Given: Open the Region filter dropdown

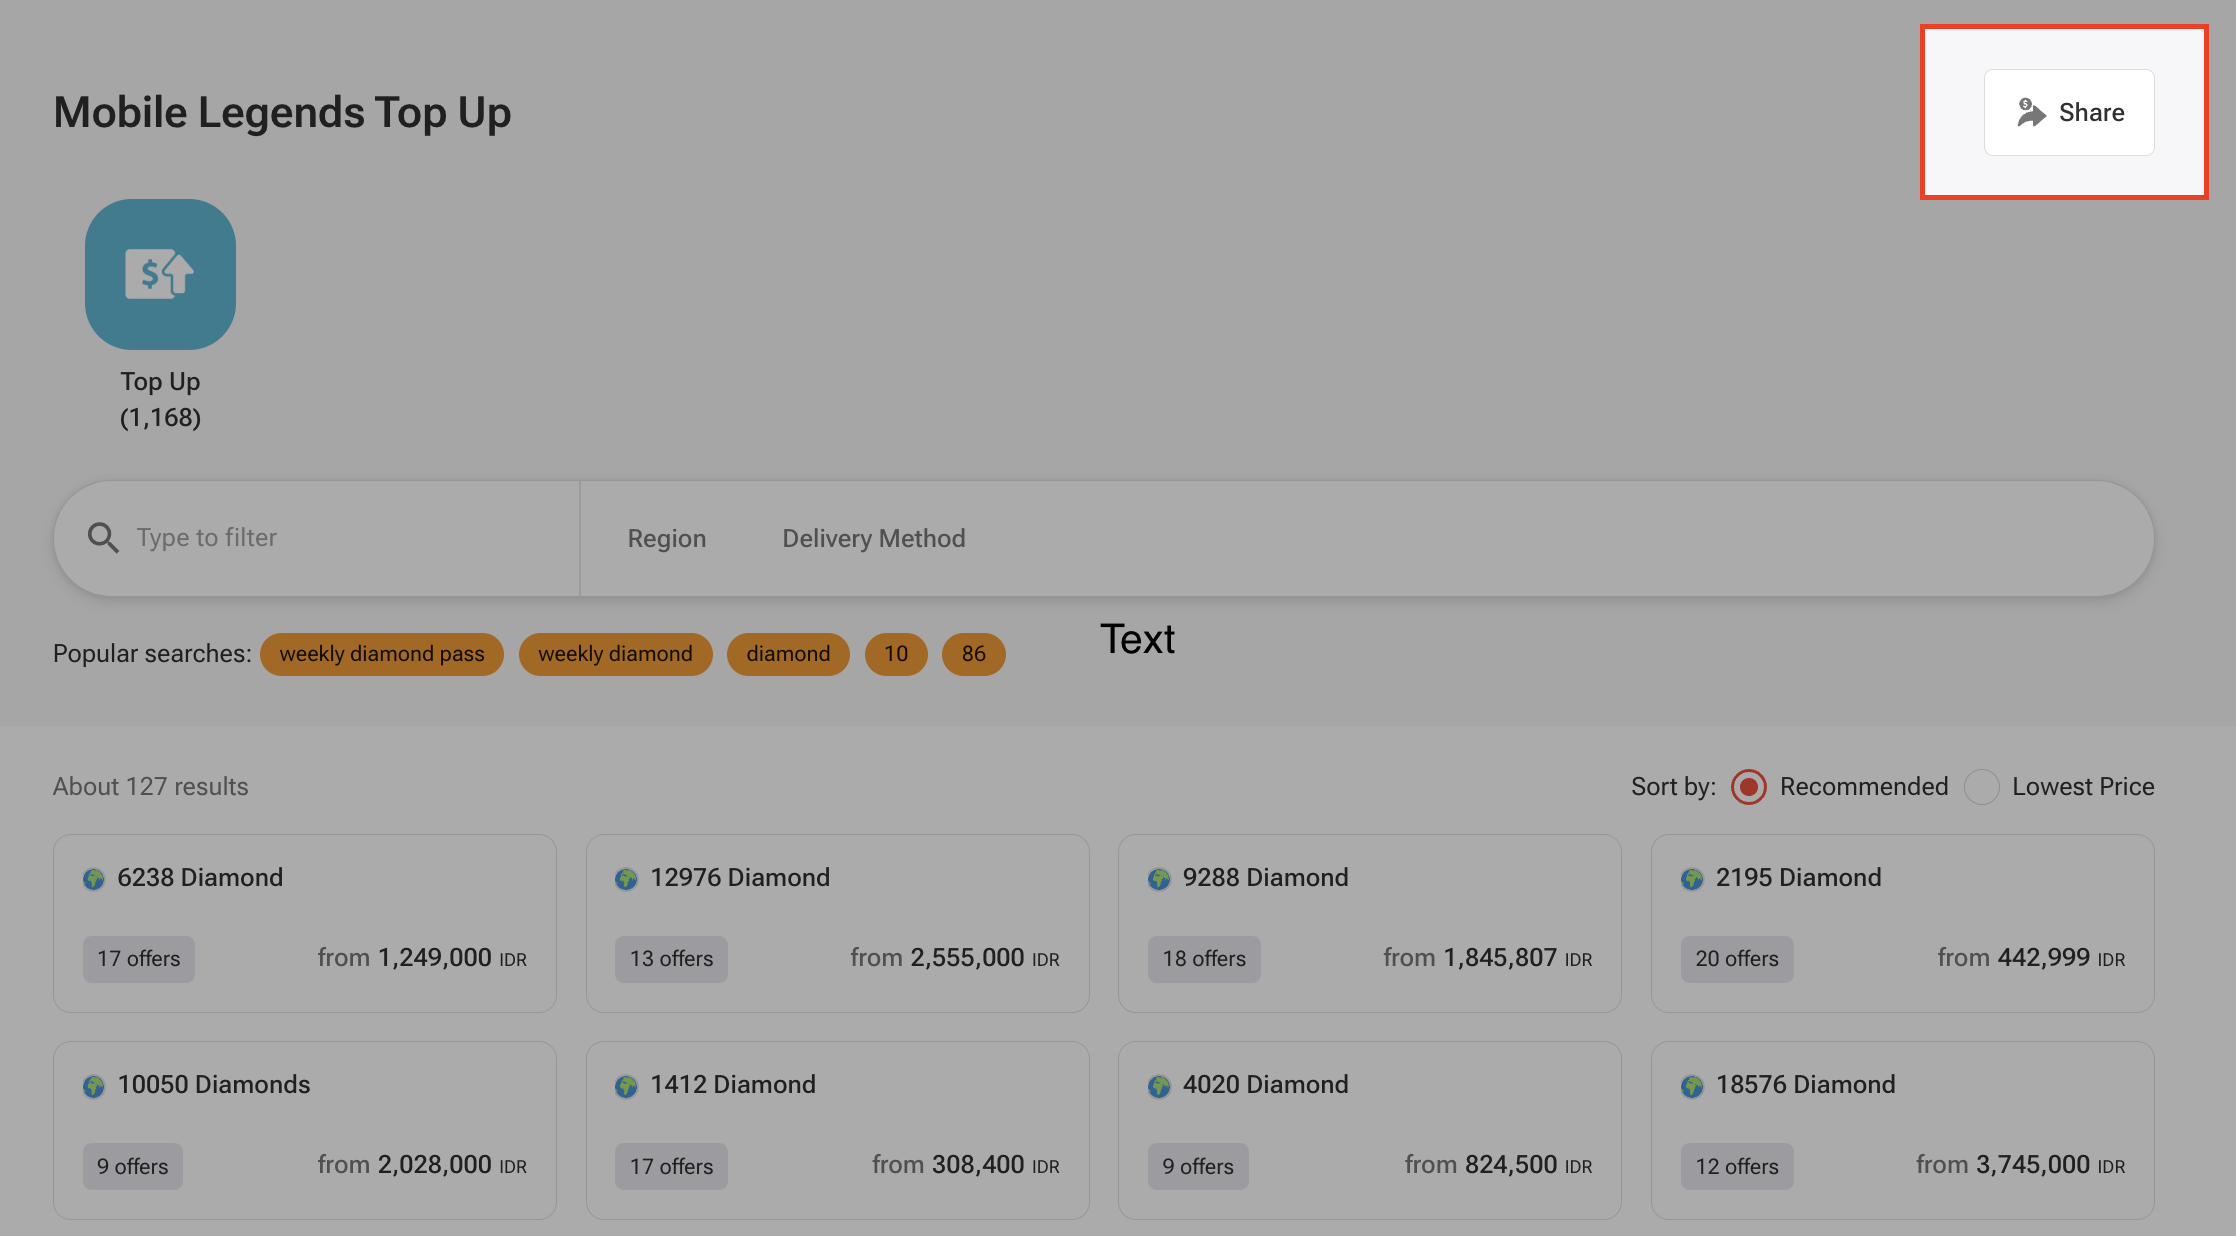Looking at the screenshot, I should 666,539.
